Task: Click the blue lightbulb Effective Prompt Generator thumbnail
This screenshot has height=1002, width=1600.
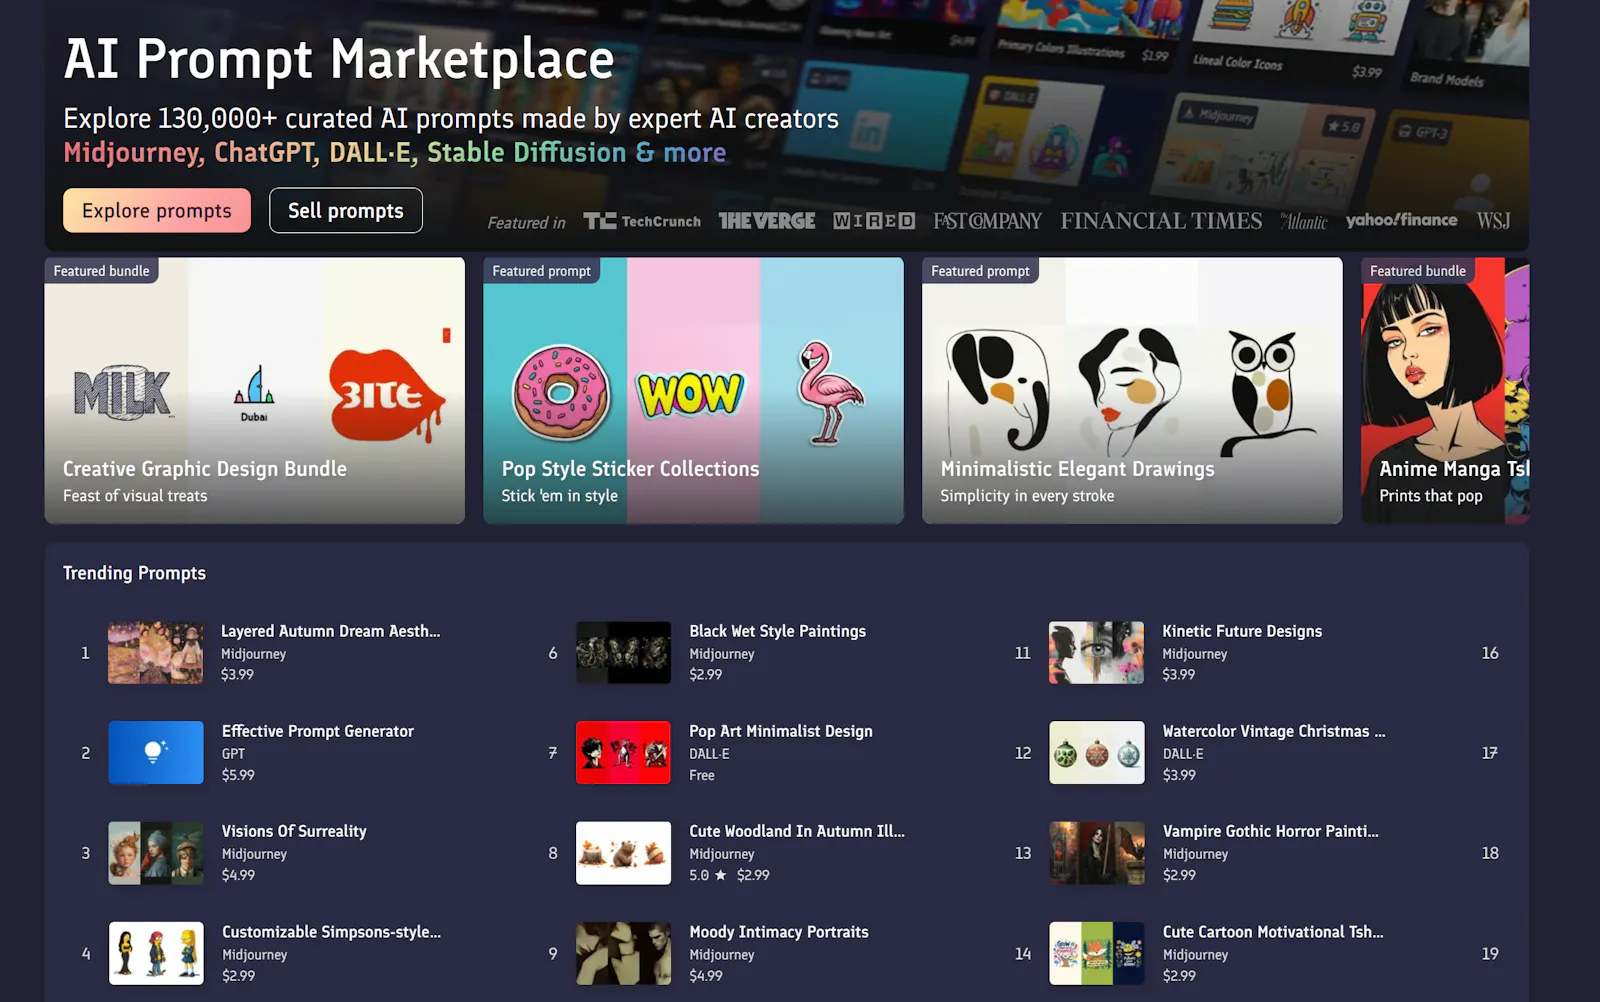Action: coord(155,753)
